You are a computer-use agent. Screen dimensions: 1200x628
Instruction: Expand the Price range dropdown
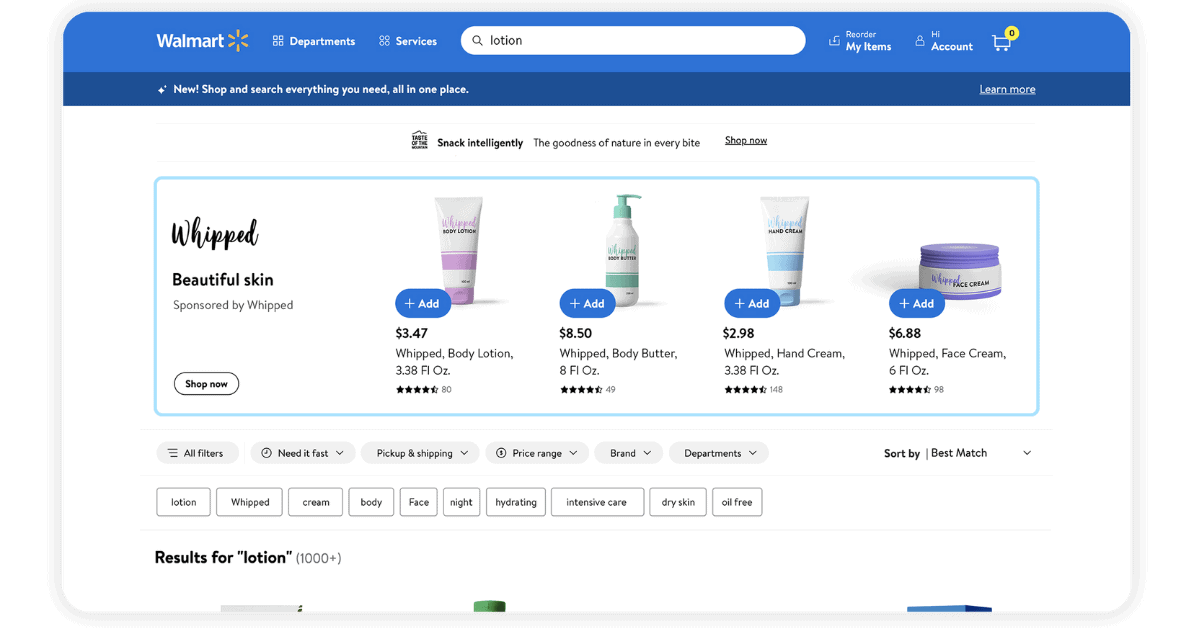coord(537,453)
